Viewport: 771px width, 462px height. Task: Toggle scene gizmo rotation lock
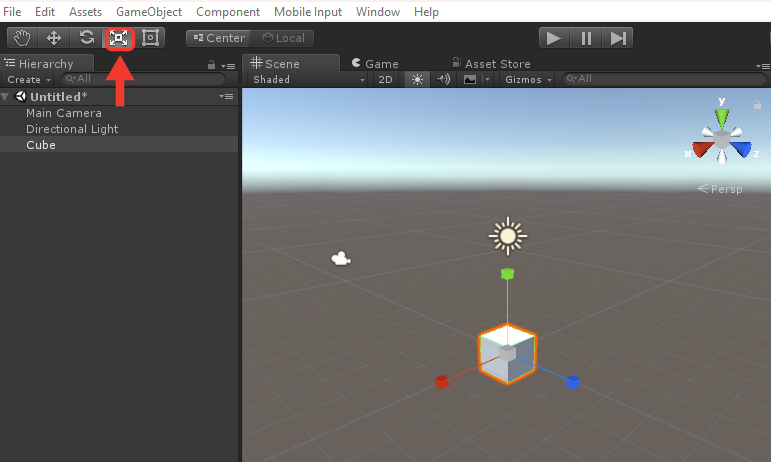[x=757, y=105]
